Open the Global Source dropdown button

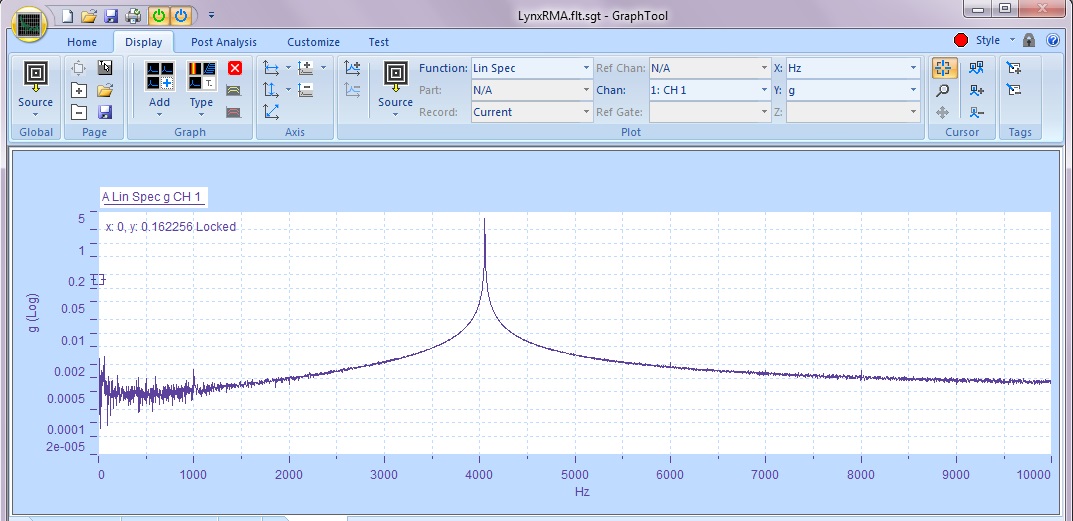point(36,89)
